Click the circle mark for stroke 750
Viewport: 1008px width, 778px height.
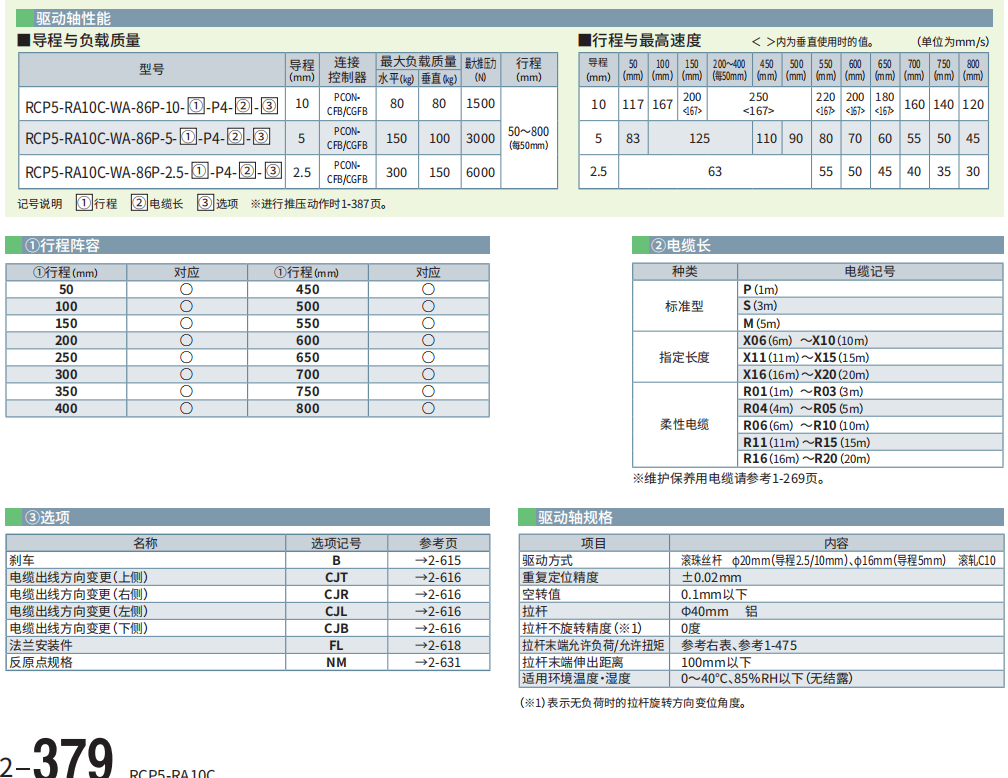(x=428, y=391)
